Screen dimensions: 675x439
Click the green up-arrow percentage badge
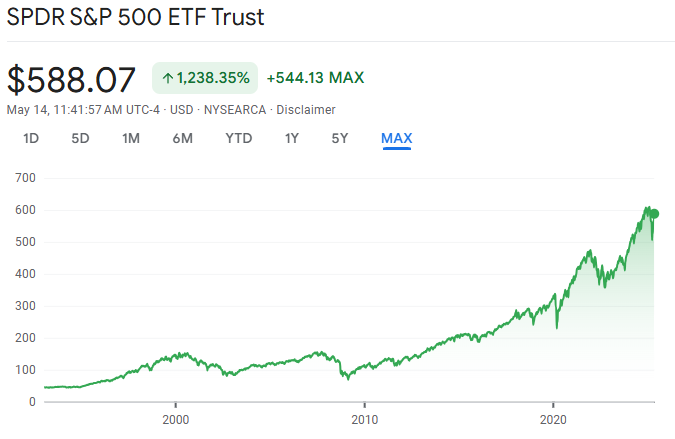coord(205,78)
